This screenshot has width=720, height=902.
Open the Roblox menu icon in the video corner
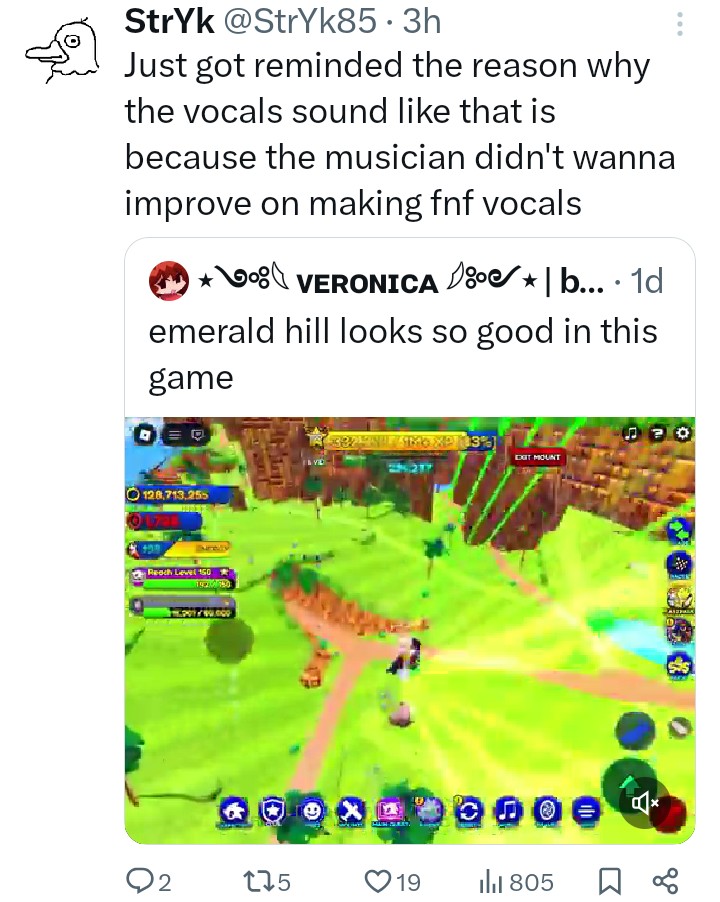click(x=146, y=434)
